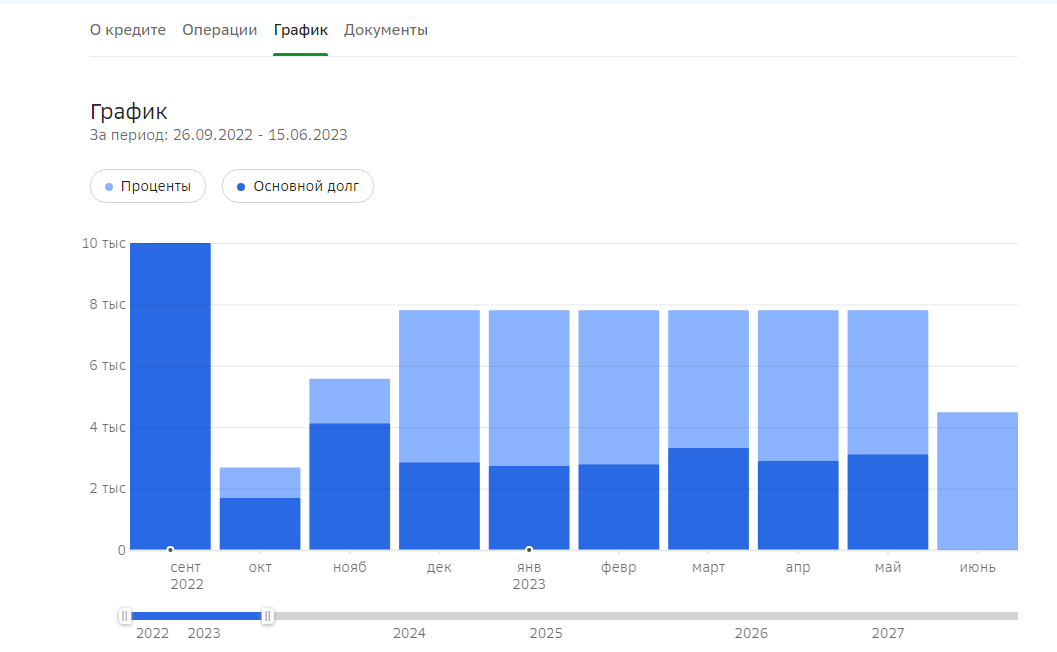This screenshot has height=652, width=1057.
Task: Click the 10 тыс axis label
Action: point(104,243)
